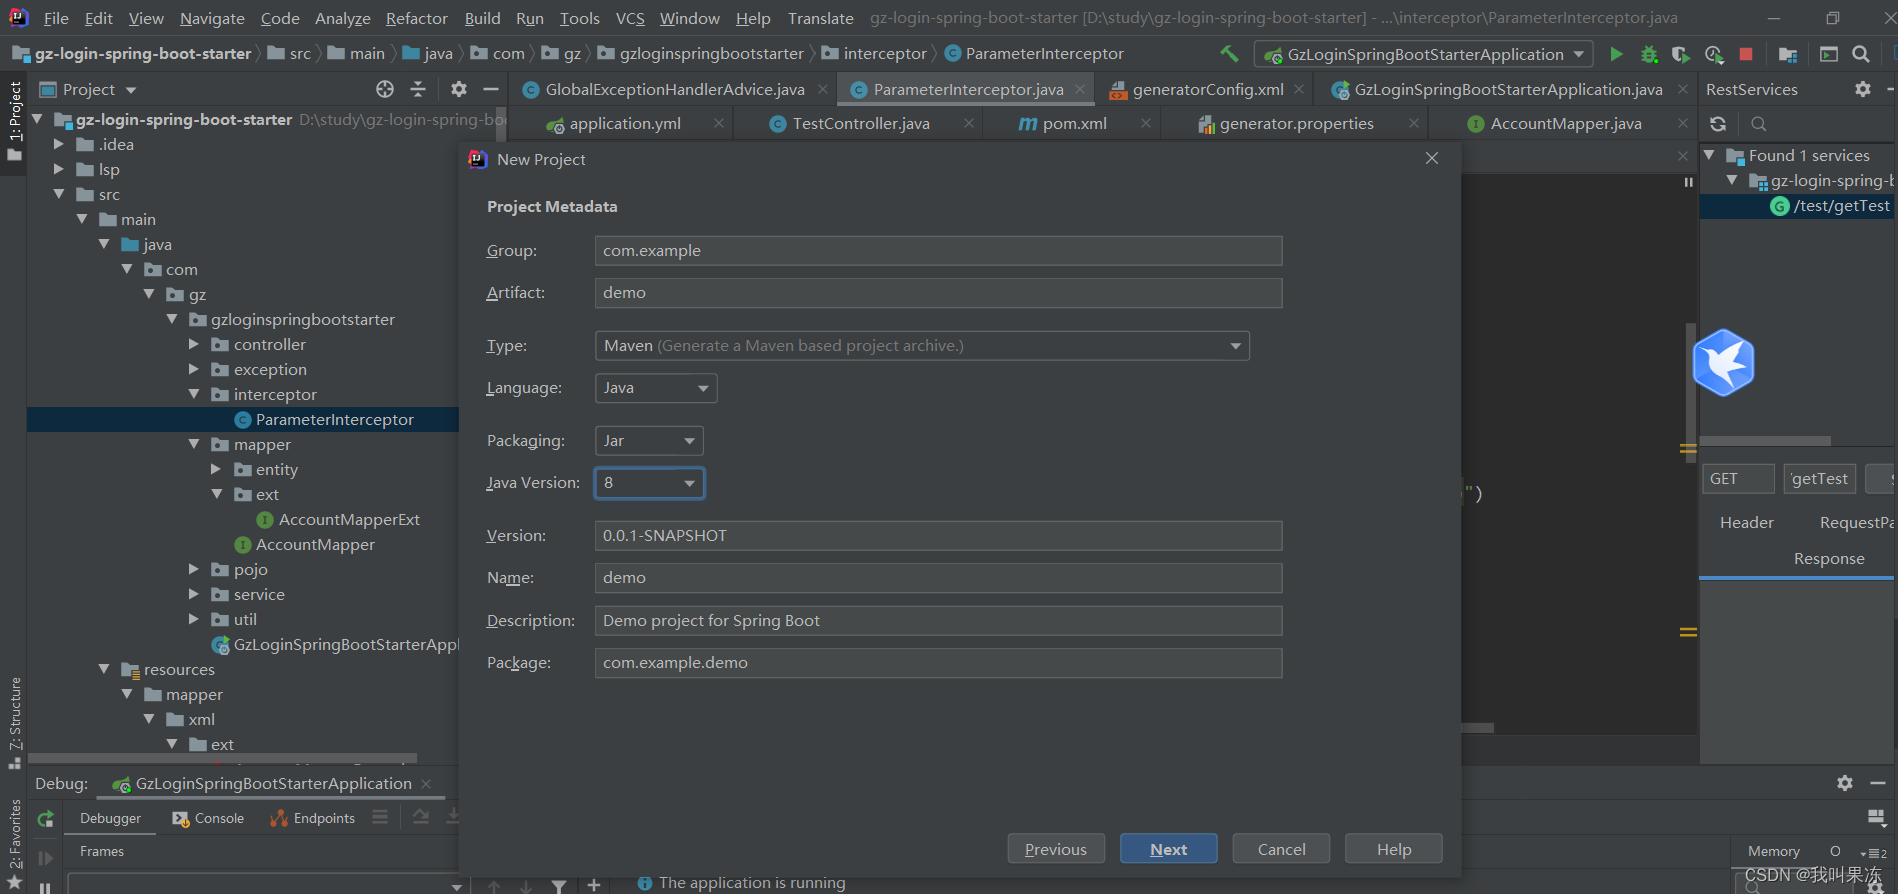Open the Console tab in Debug
Screen dimensions: 1898x894
point(208,818)
